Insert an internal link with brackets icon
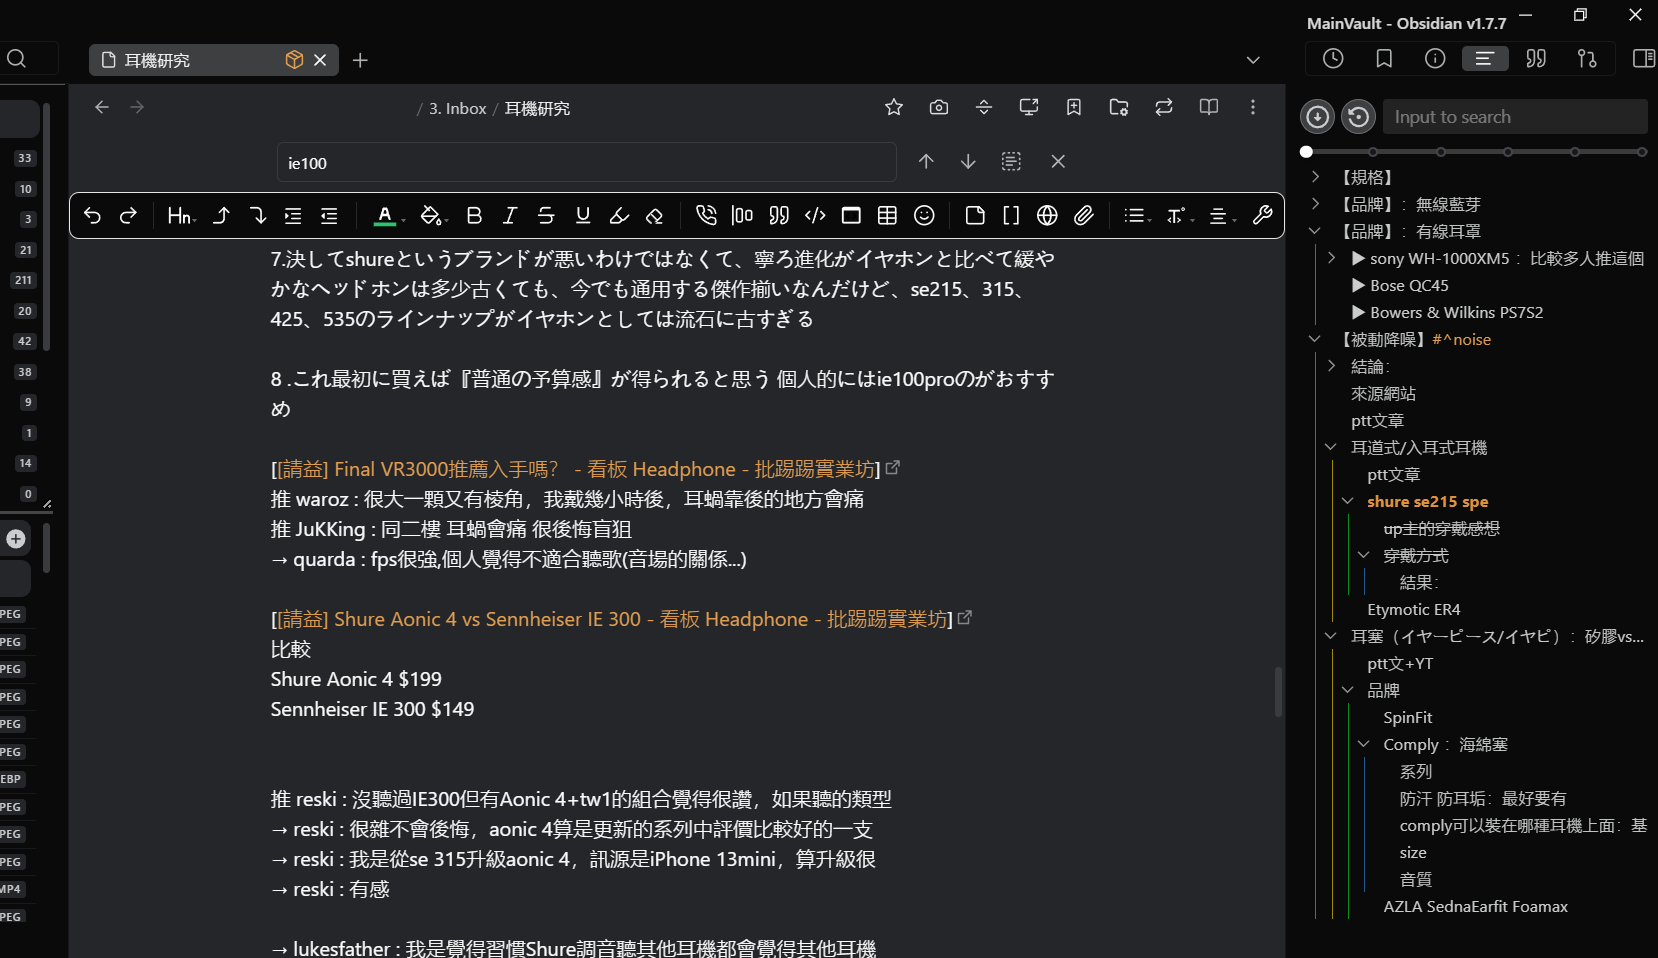 1011,215
